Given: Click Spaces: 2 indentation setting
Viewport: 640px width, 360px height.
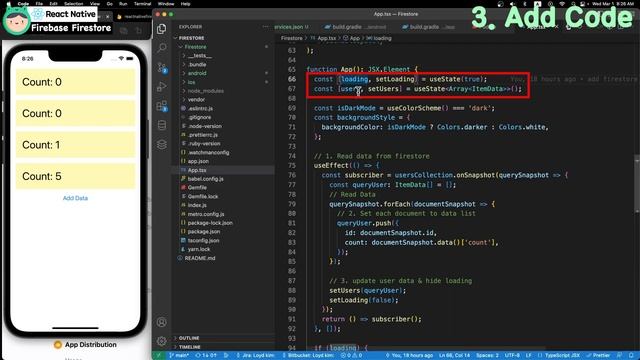Looking at the screenshot, I should [487, 356].
